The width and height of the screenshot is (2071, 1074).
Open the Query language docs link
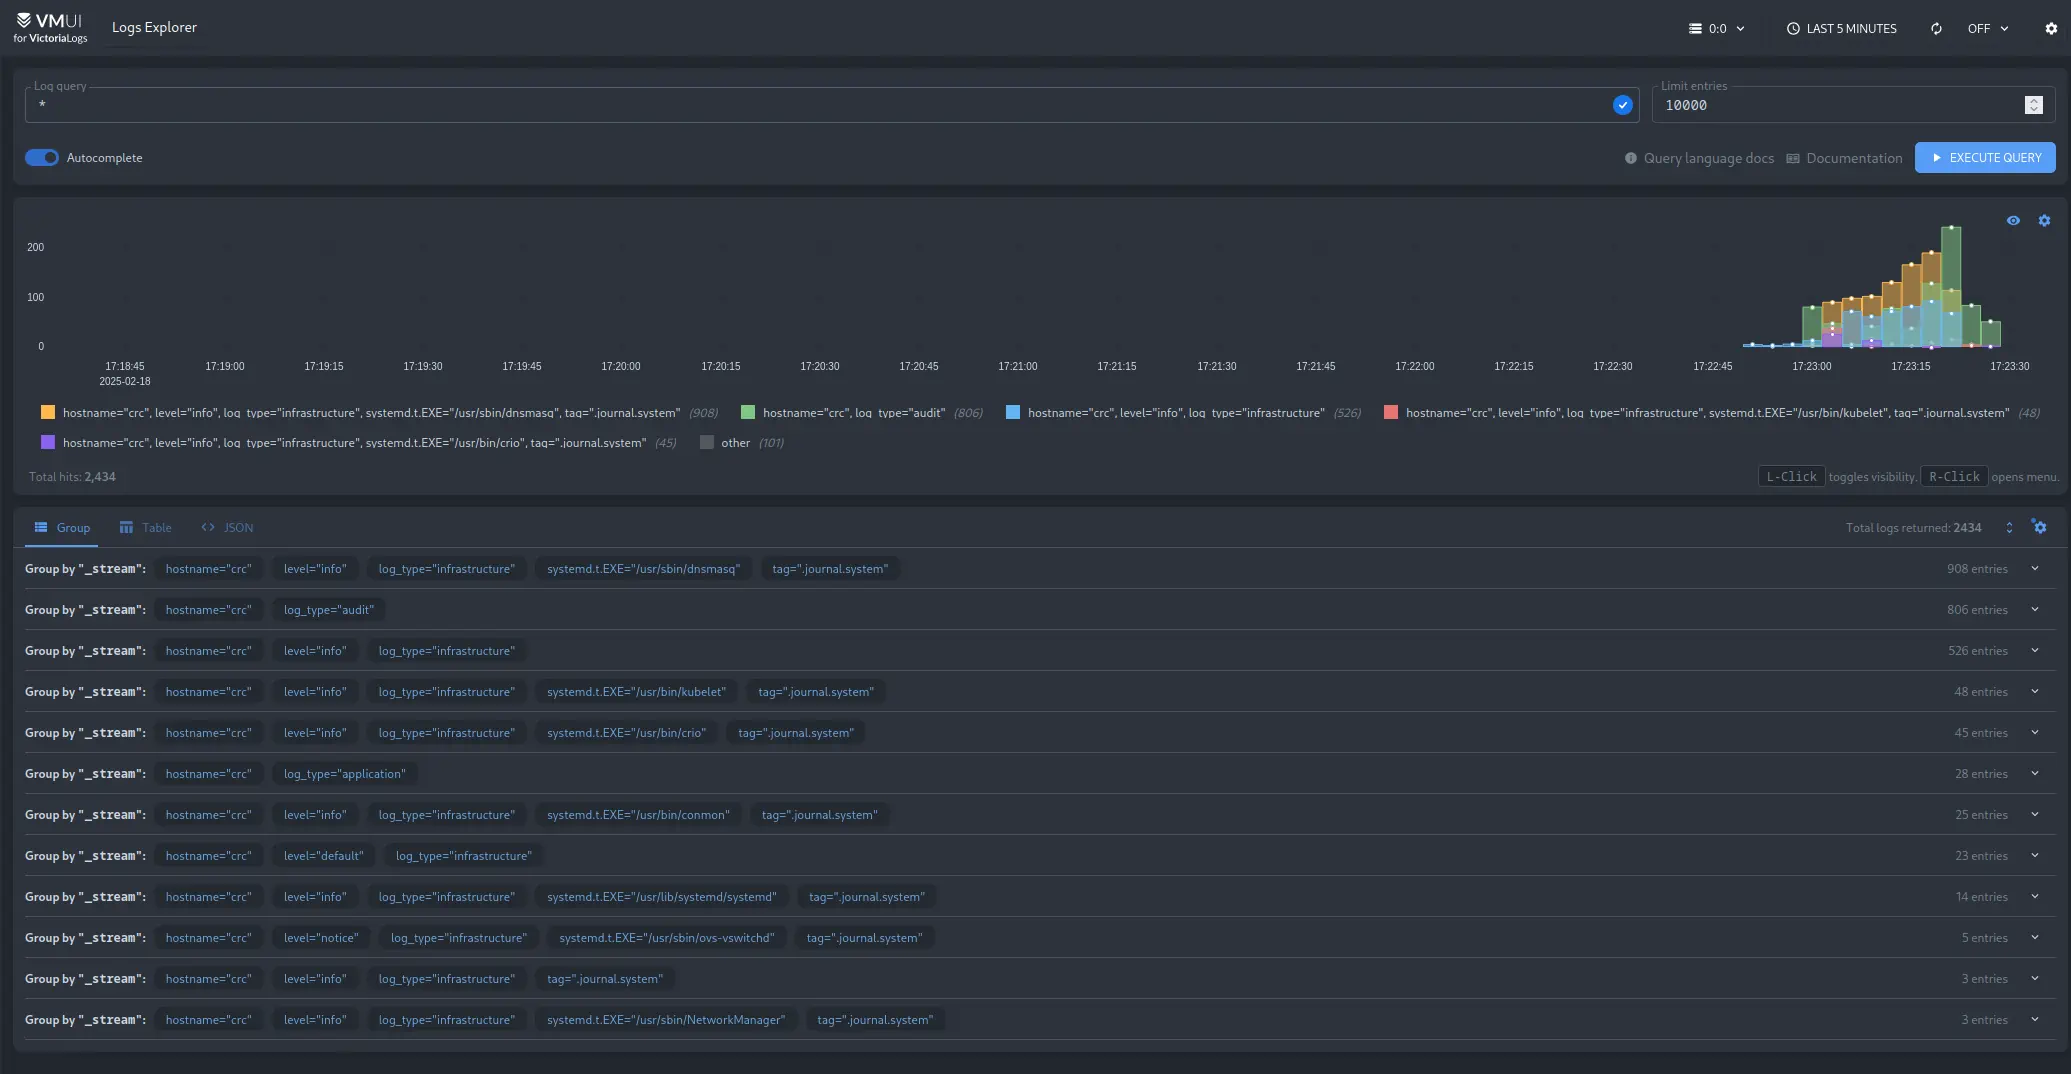1699,158
